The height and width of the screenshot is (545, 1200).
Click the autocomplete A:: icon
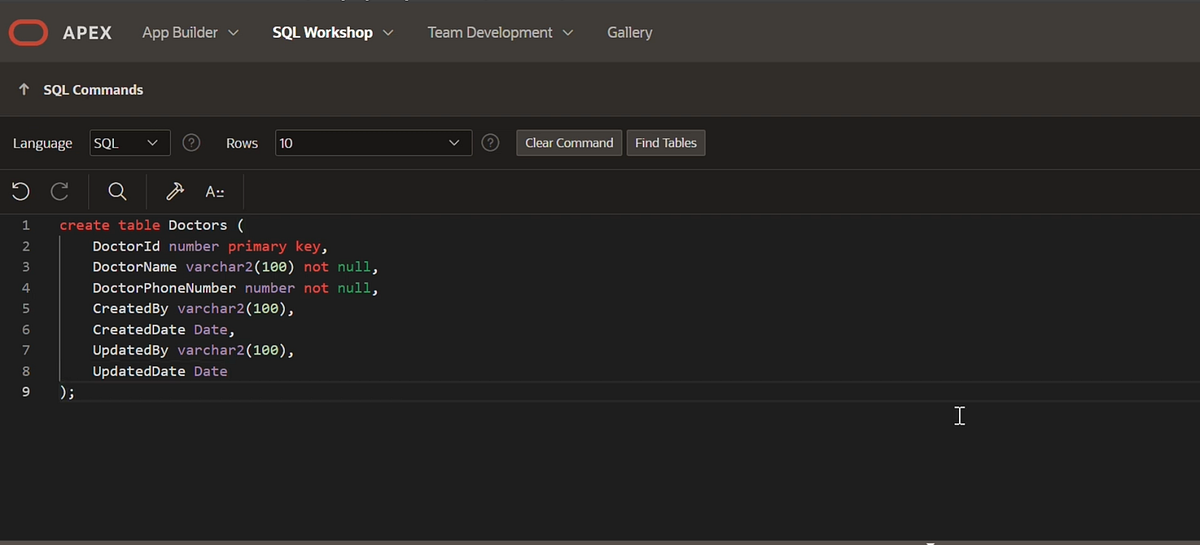click(214, 191)
